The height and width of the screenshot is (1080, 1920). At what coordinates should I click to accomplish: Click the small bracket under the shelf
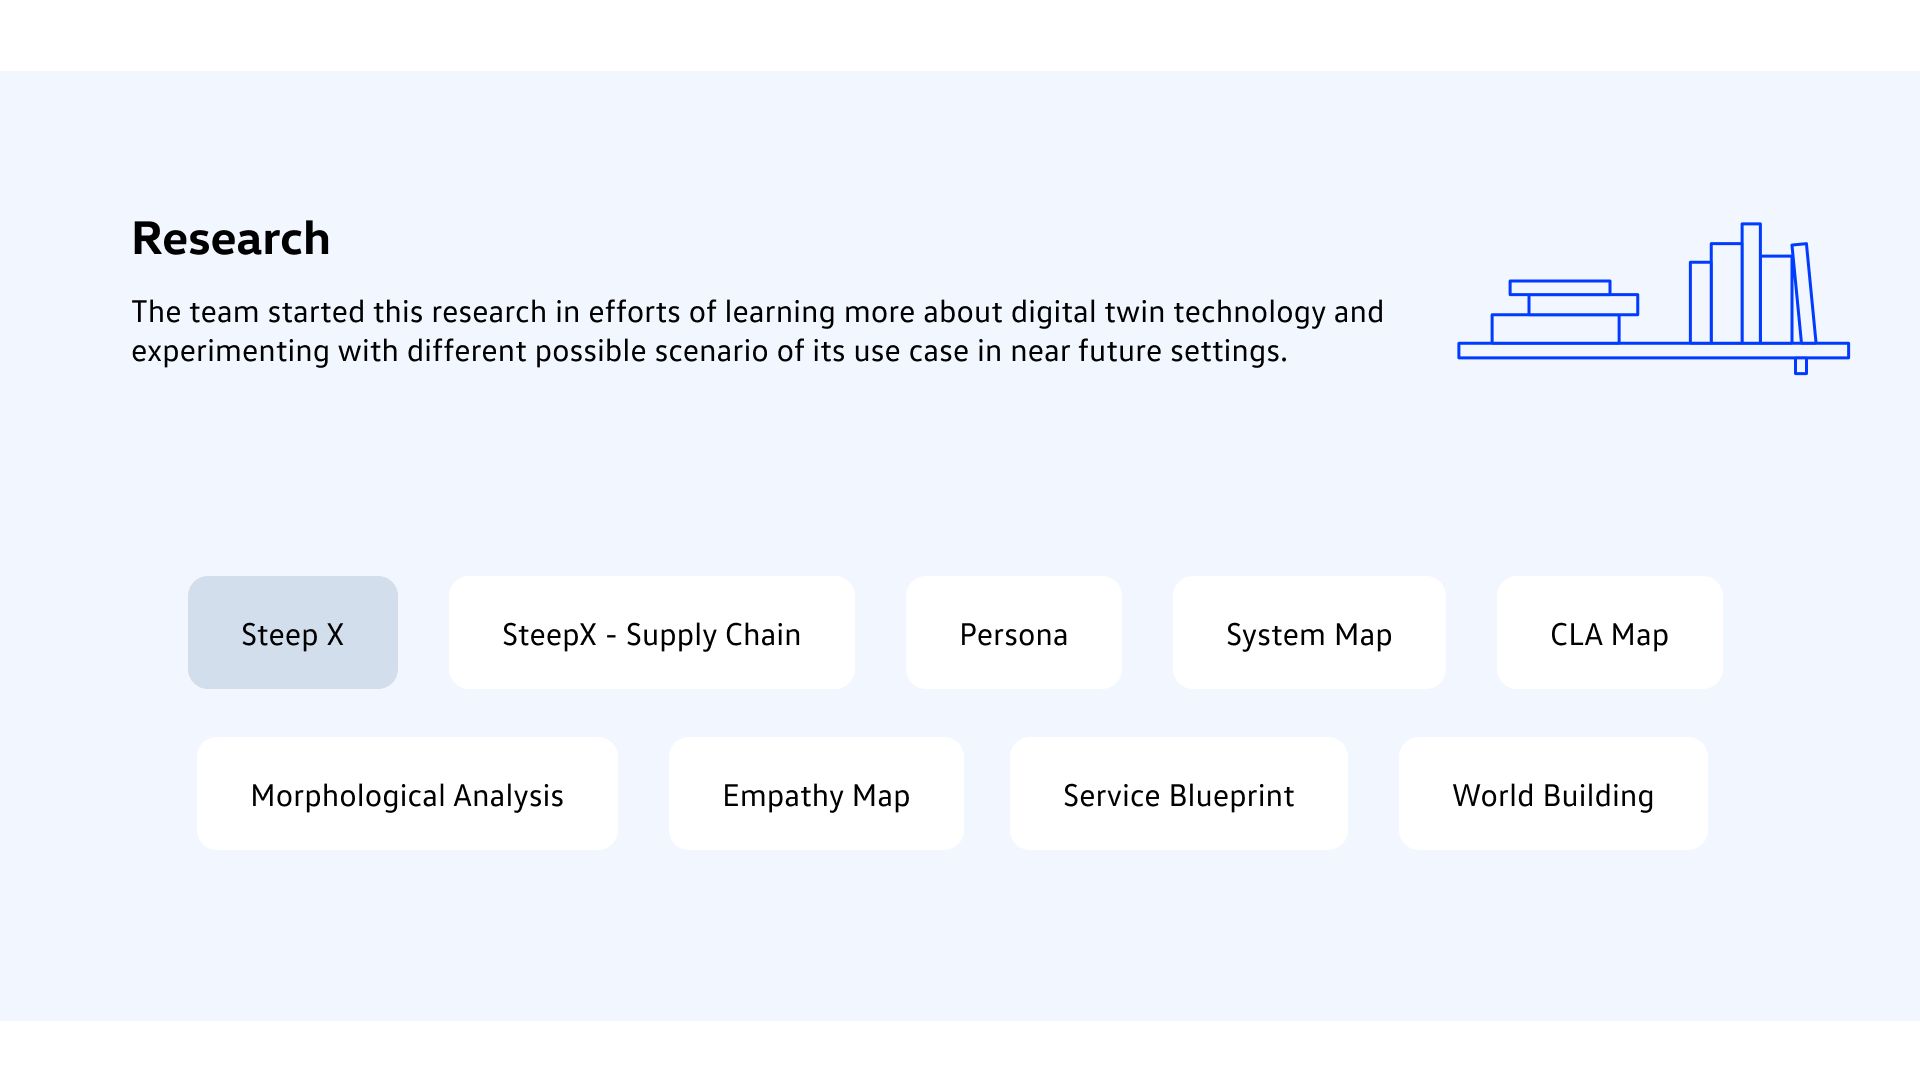(1801, 366)
